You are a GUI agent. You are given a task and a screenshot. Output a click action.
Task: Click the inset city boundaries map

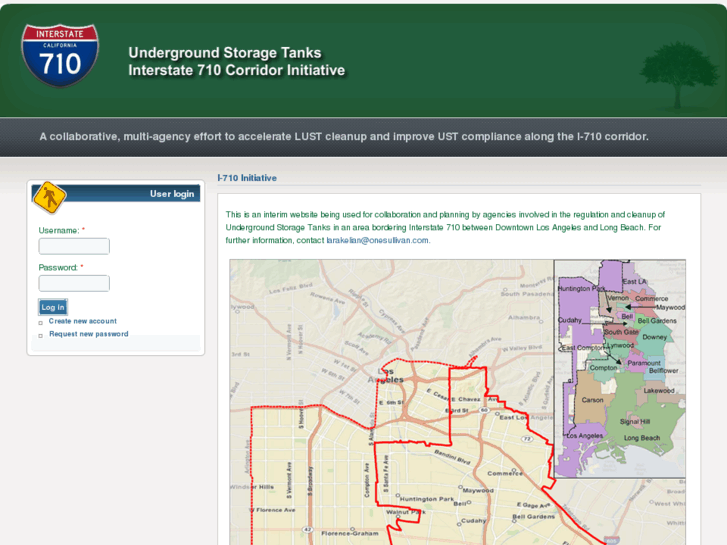[620, 369]
